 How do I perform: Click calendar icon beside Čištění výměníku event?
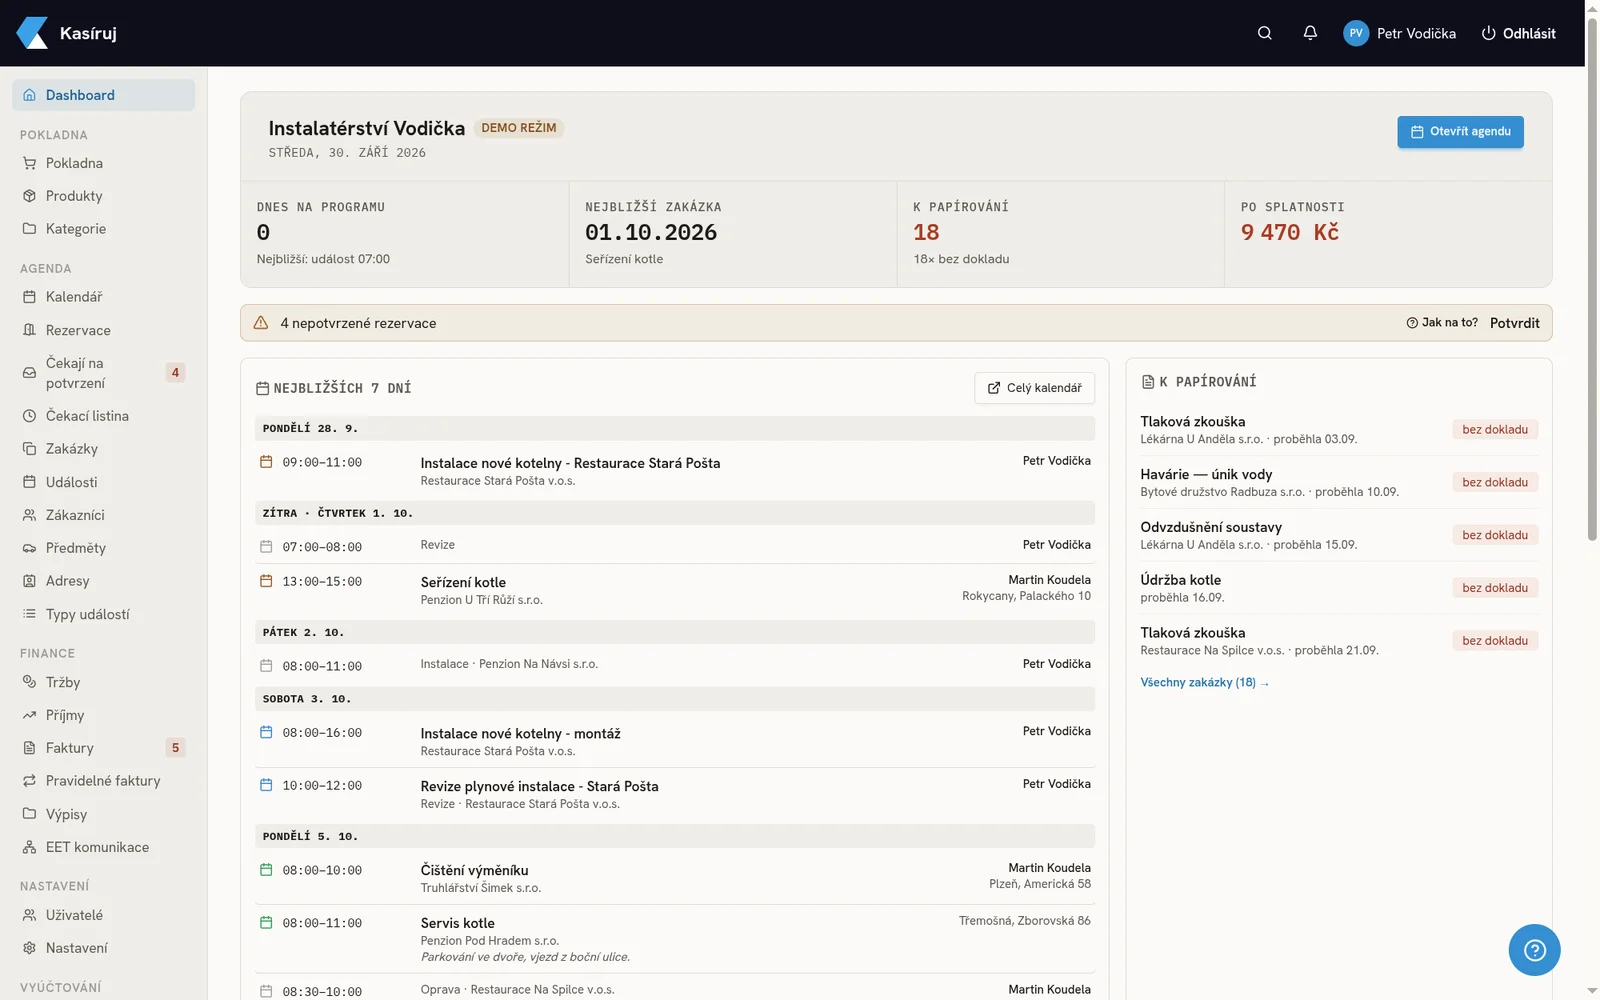click(x=266, y=870)
